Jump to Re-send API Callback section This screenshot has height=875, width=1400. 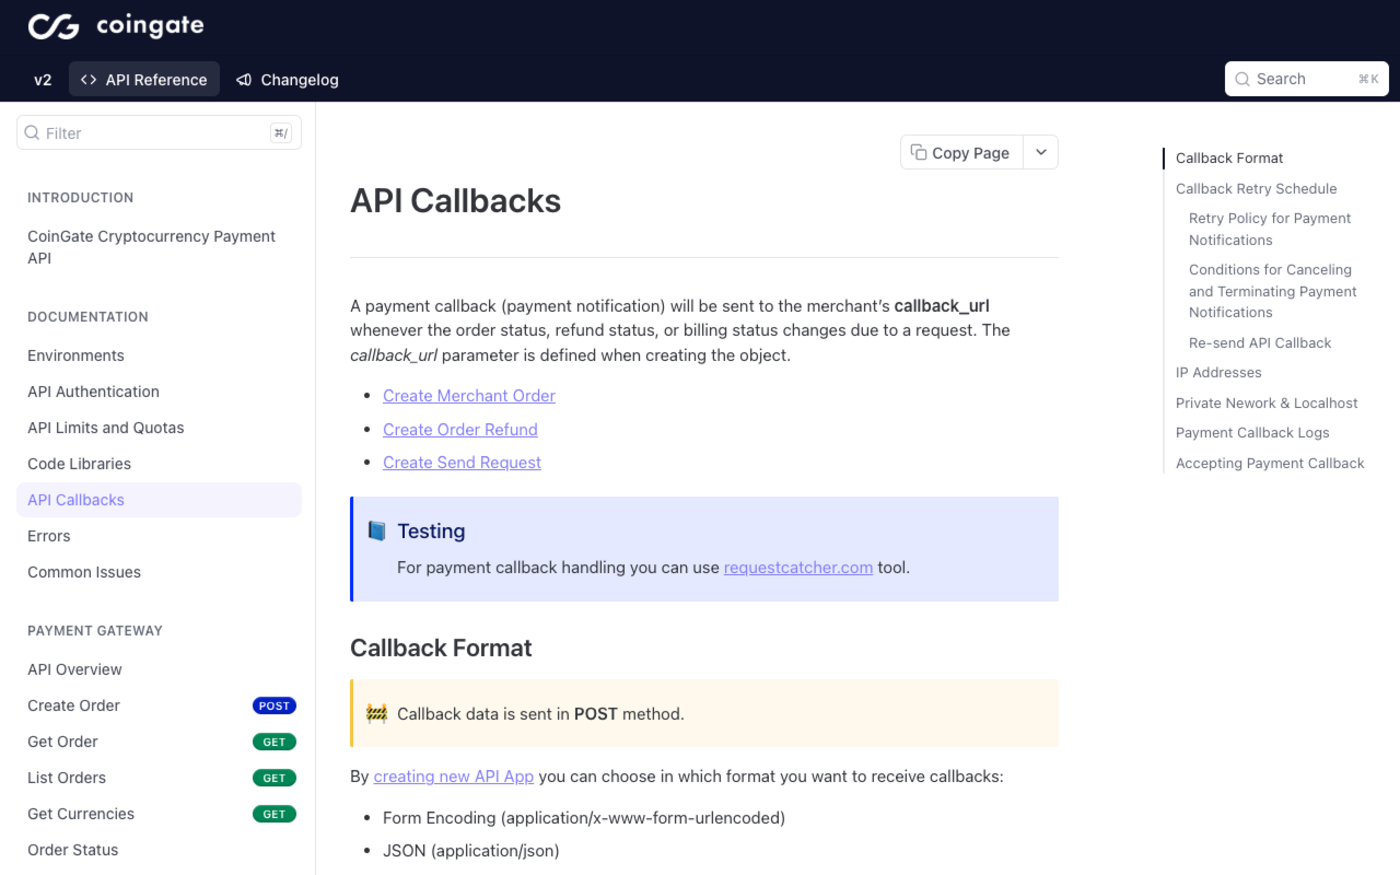tap(1260, 343)
